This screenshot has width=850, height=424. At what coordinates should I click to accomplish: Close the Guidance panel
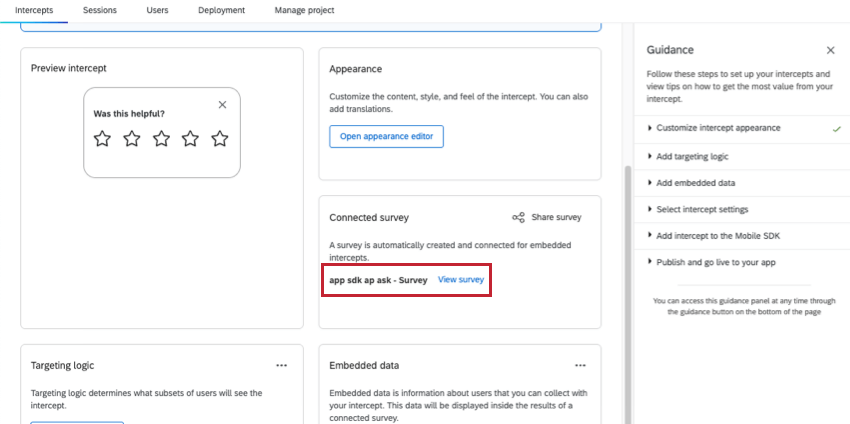830,50
